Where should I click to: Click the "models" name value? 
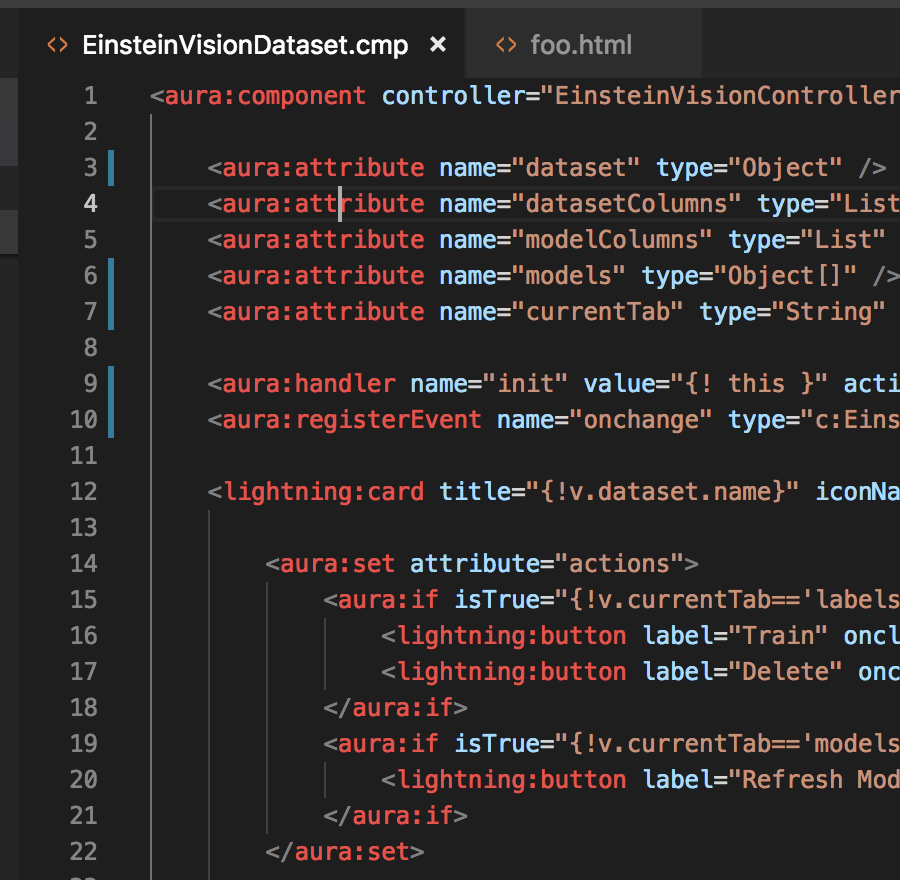pos(568,276)
